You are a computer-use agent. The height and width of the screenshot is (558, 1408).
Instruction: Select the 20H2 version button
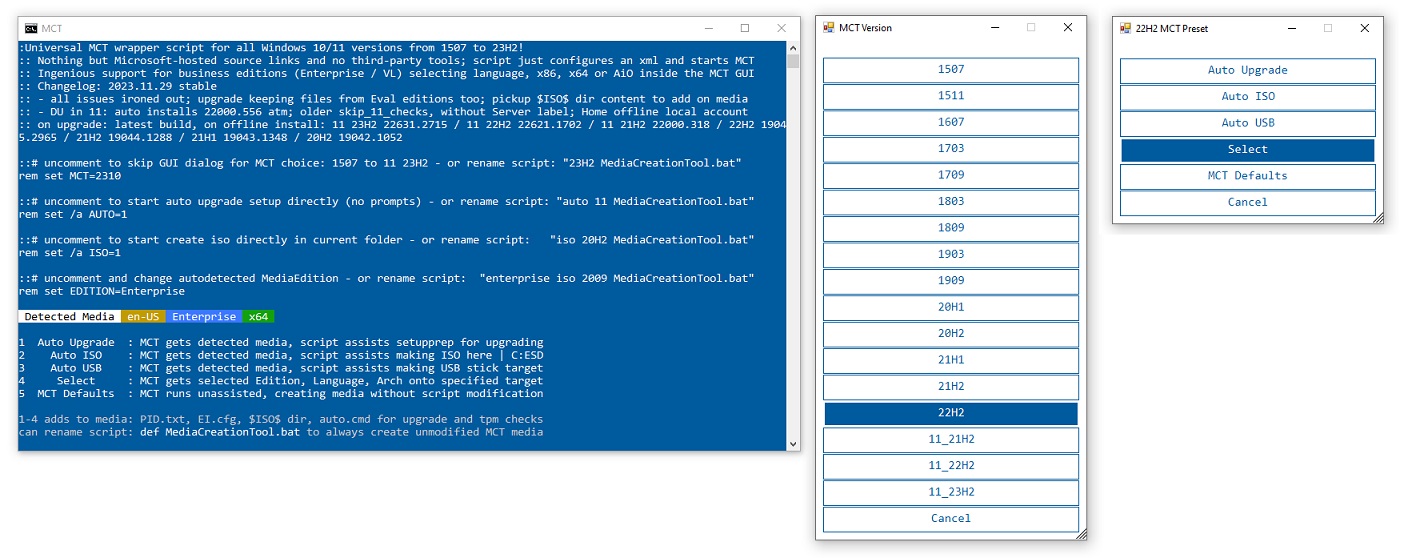tap(951, 334)
